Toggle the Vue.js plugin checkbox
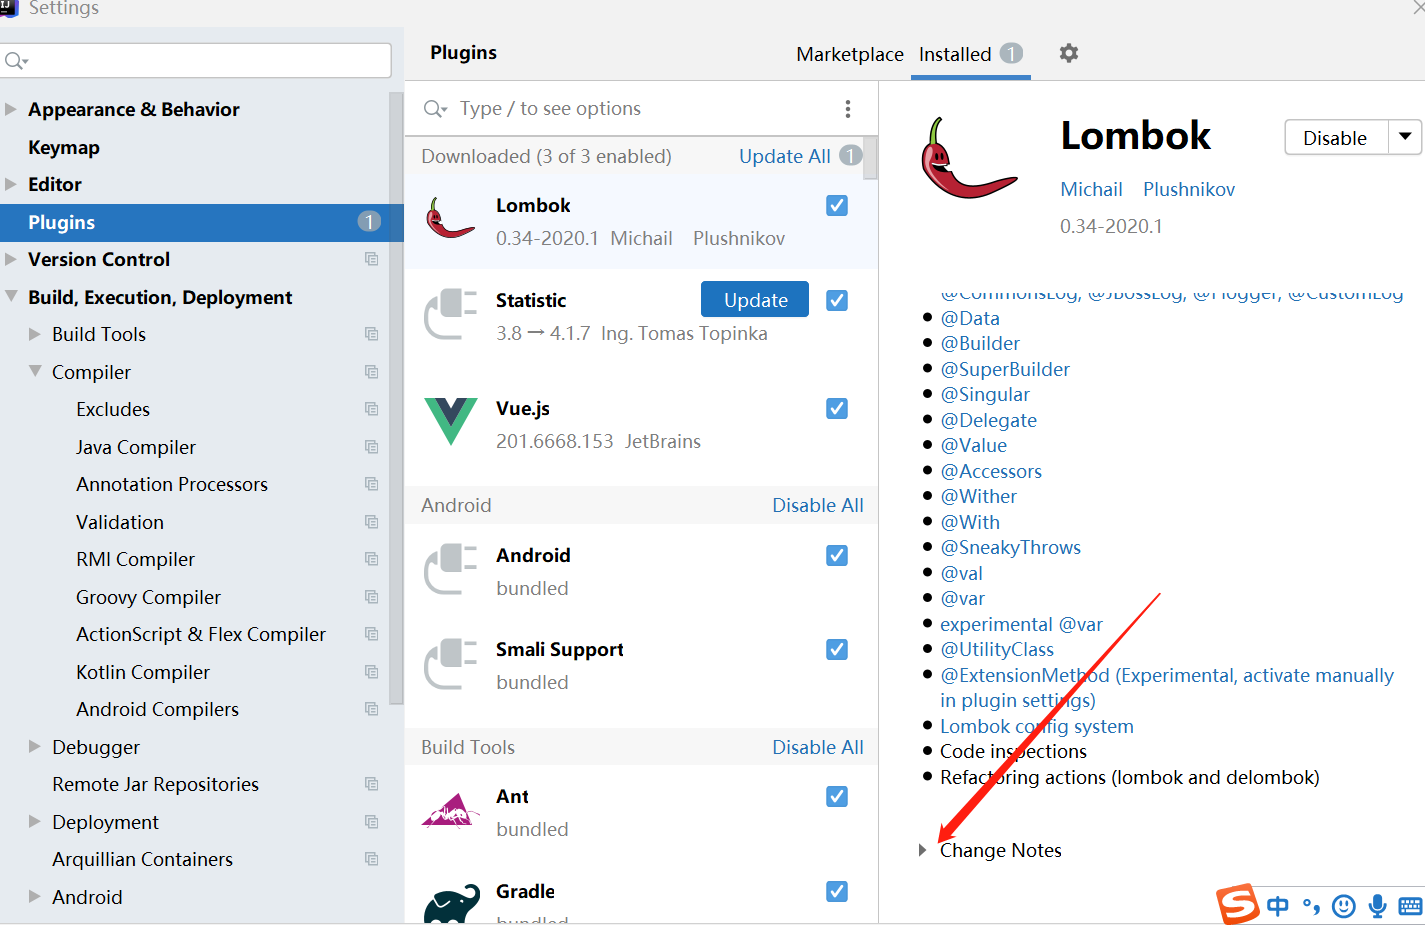Viewport: 1425px width, 925px height. (837, 408)
